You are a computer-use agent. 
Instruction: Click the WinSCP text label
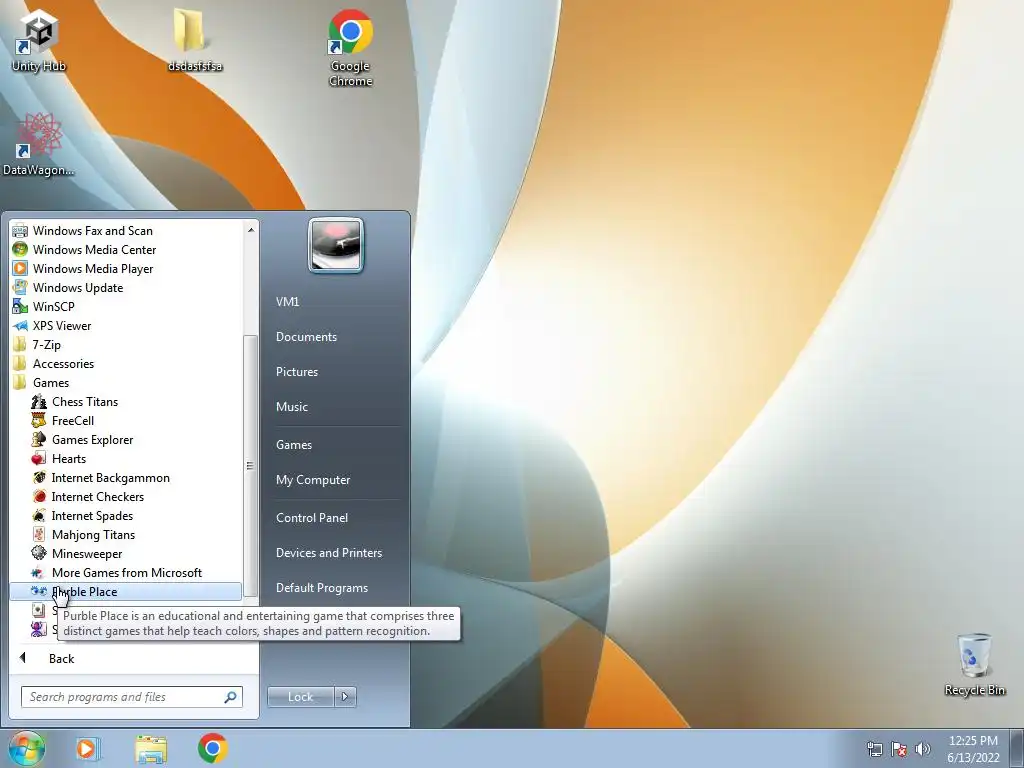(x=54, y=306)
